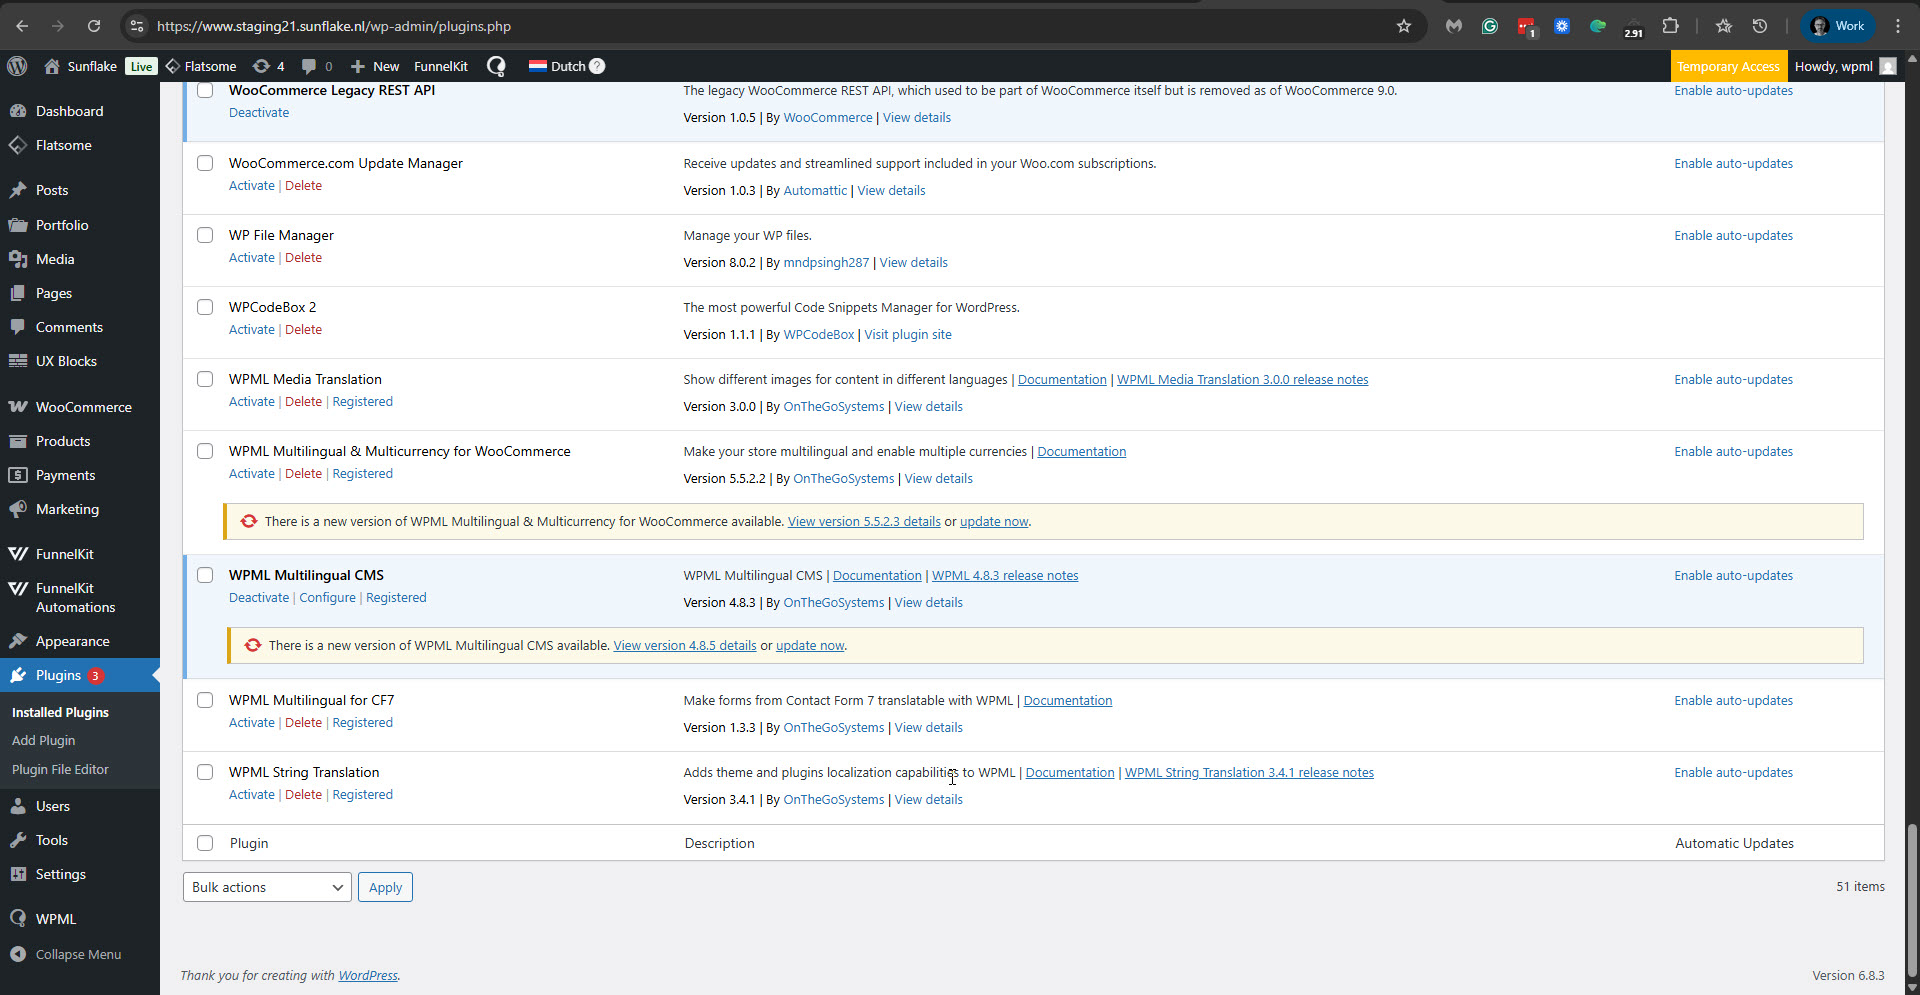Open the Bulk actions dropdown
The width and height of the screenshot is (1920, 995).
(x=267, y=887)
